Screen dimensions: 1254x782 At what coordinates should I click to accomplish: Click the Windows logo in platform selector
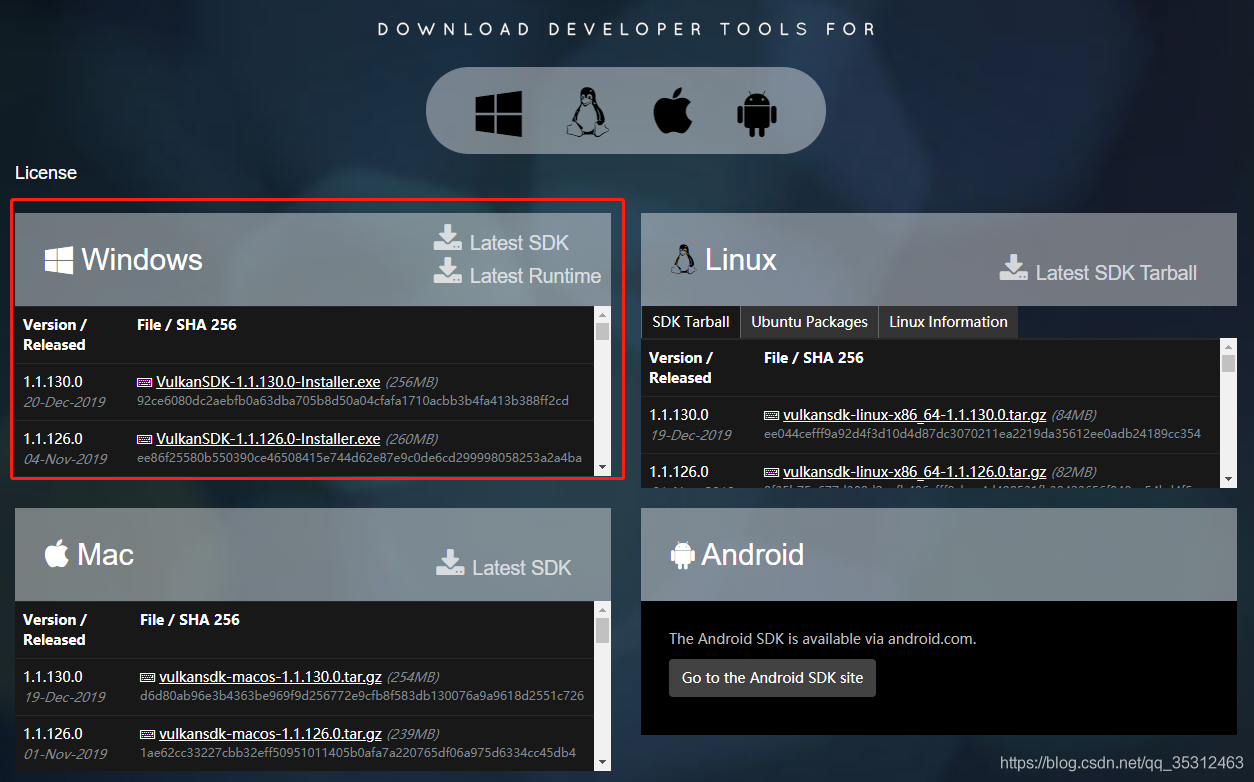pos(499,113)
